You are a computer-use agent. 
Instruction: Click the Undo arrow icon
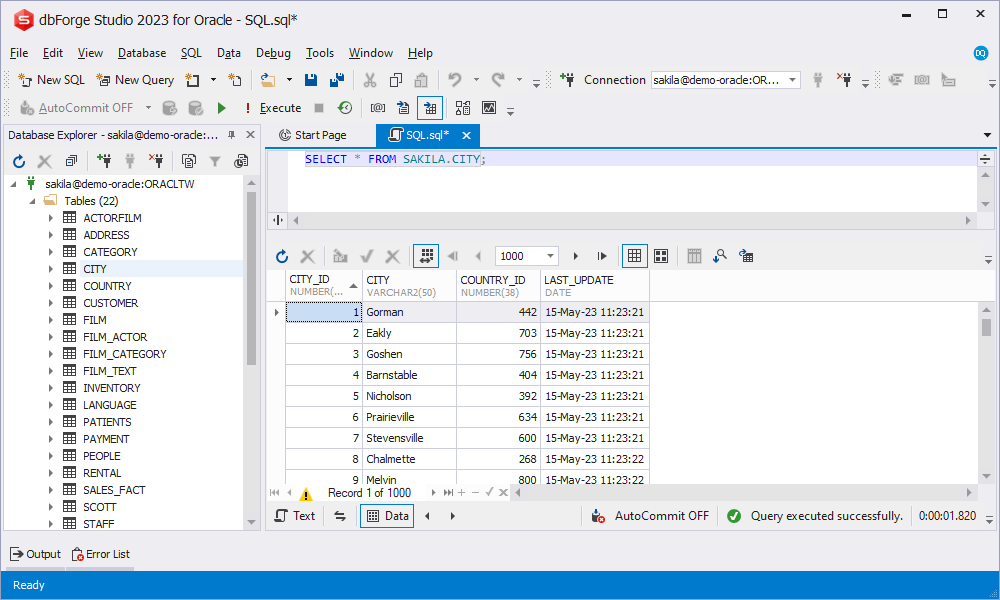click(454, 80)
